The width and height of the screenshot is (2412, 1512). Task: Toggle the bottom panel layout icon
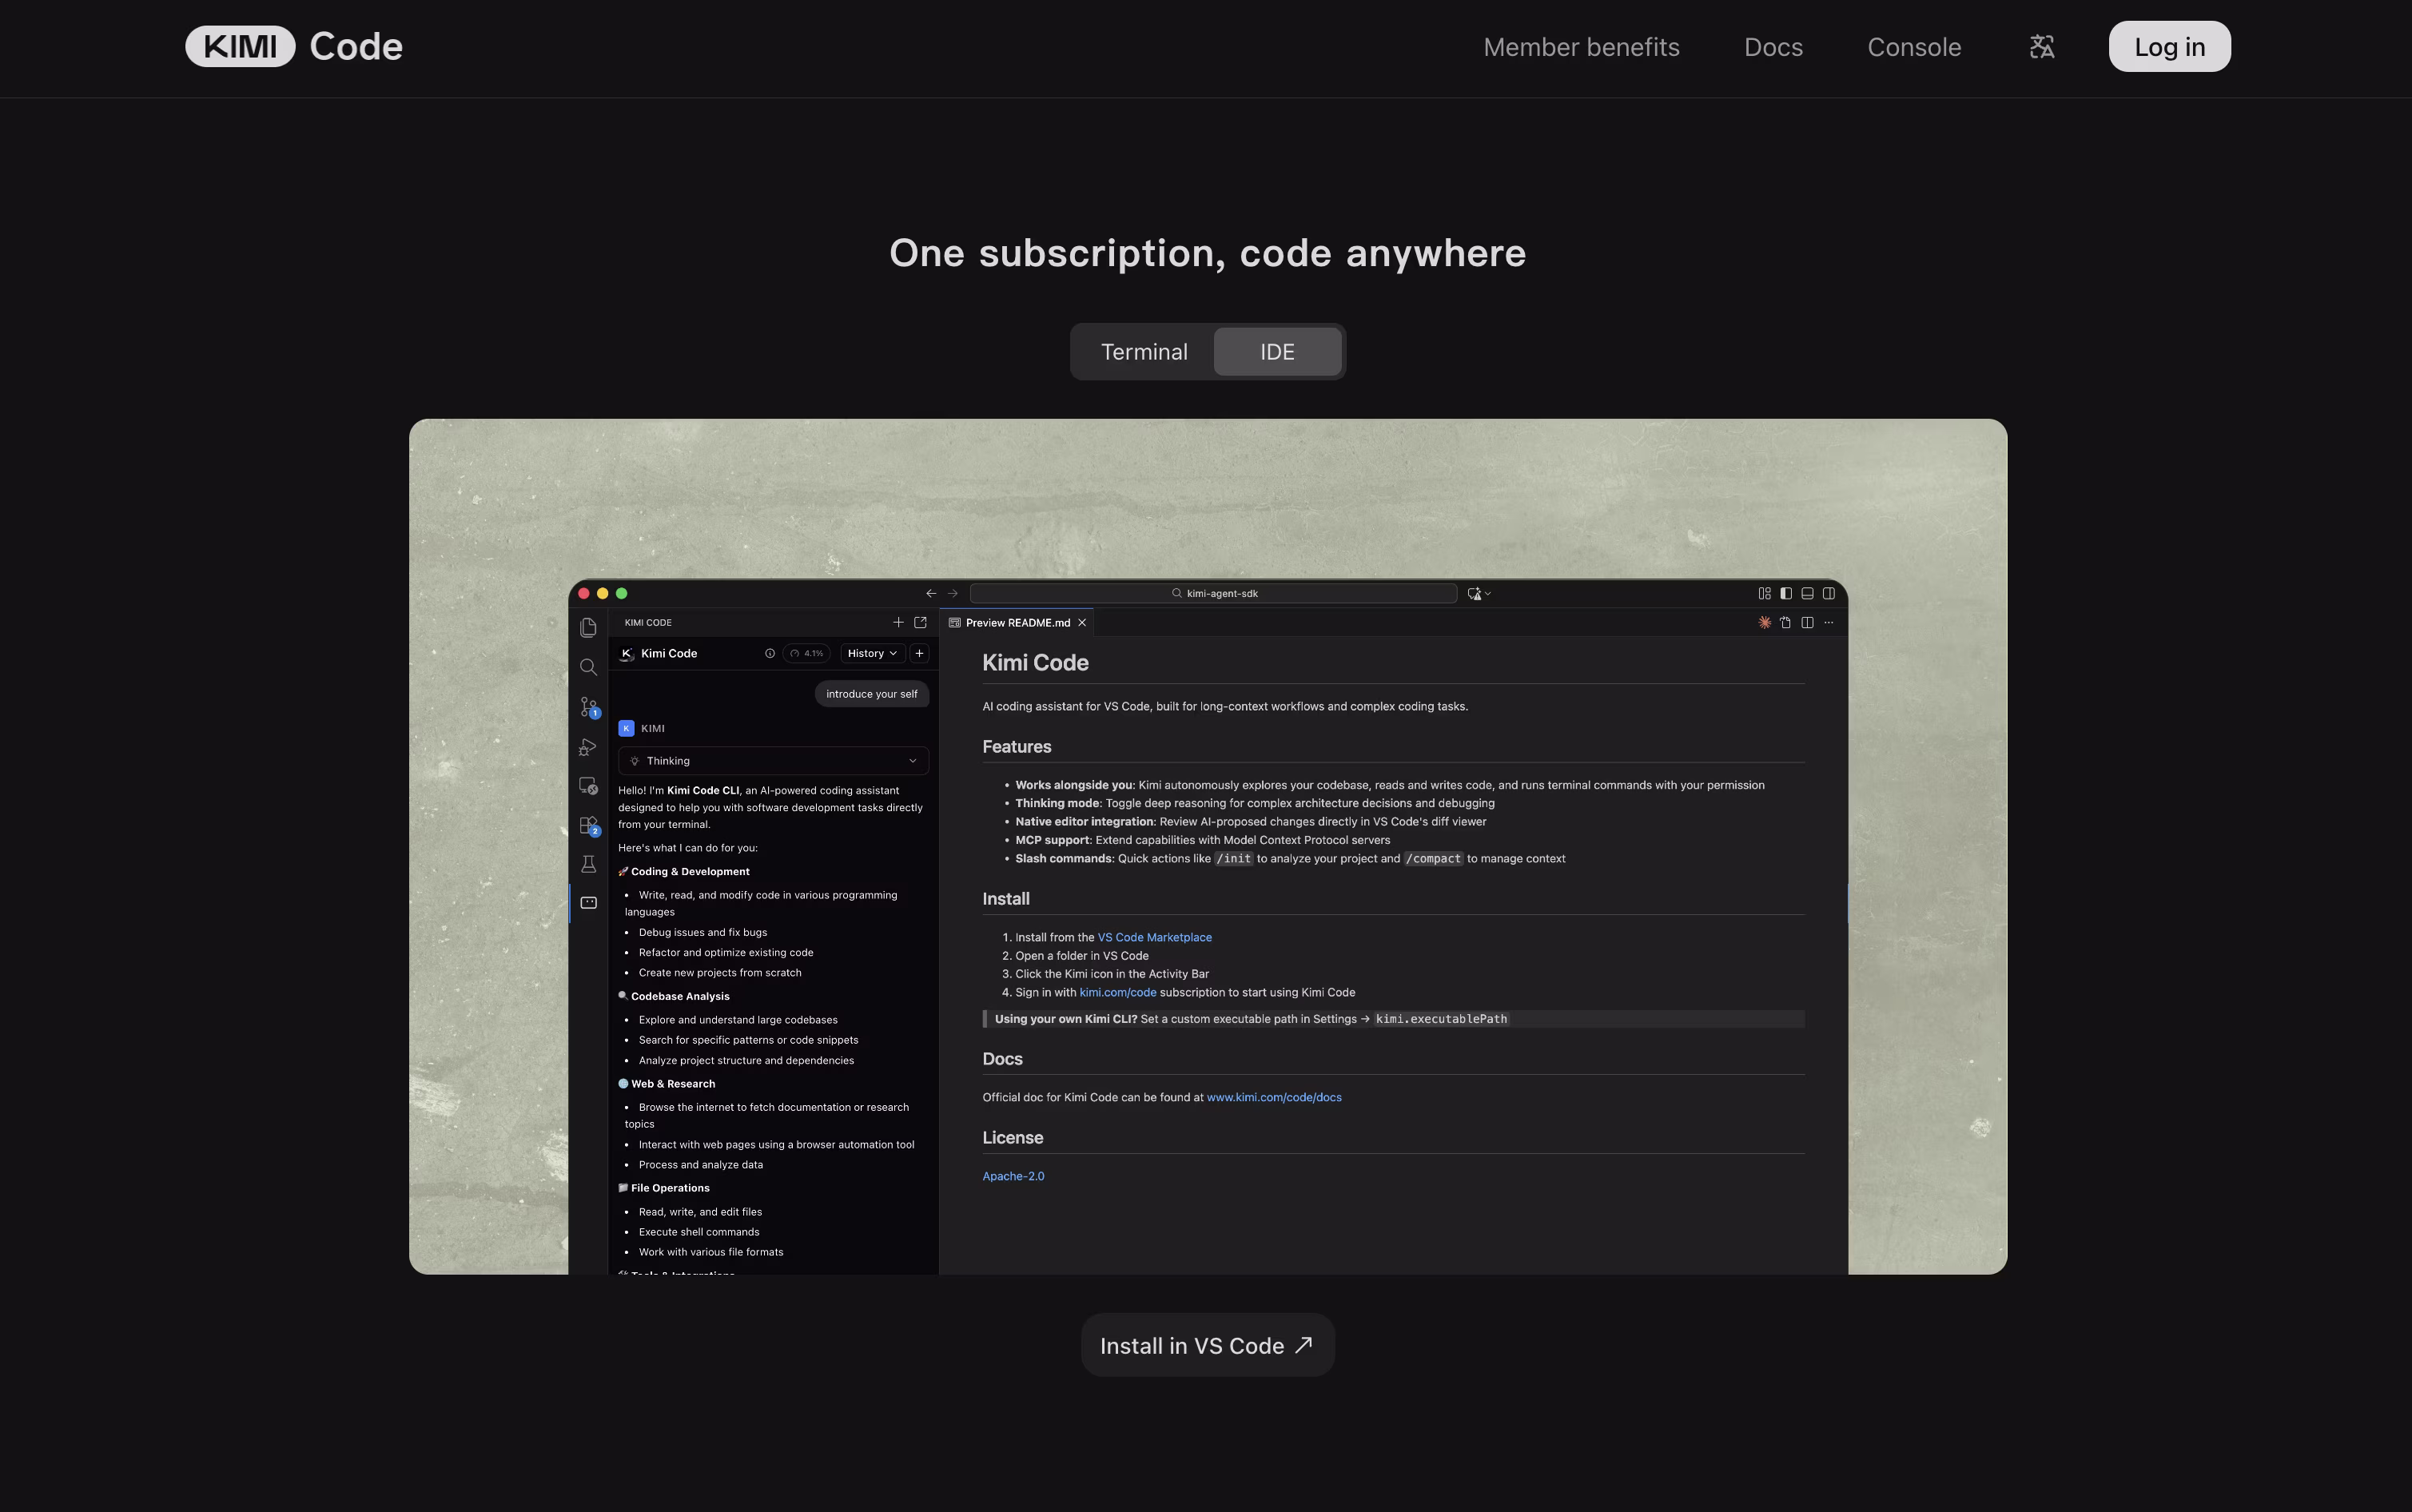coord(1807,593)
